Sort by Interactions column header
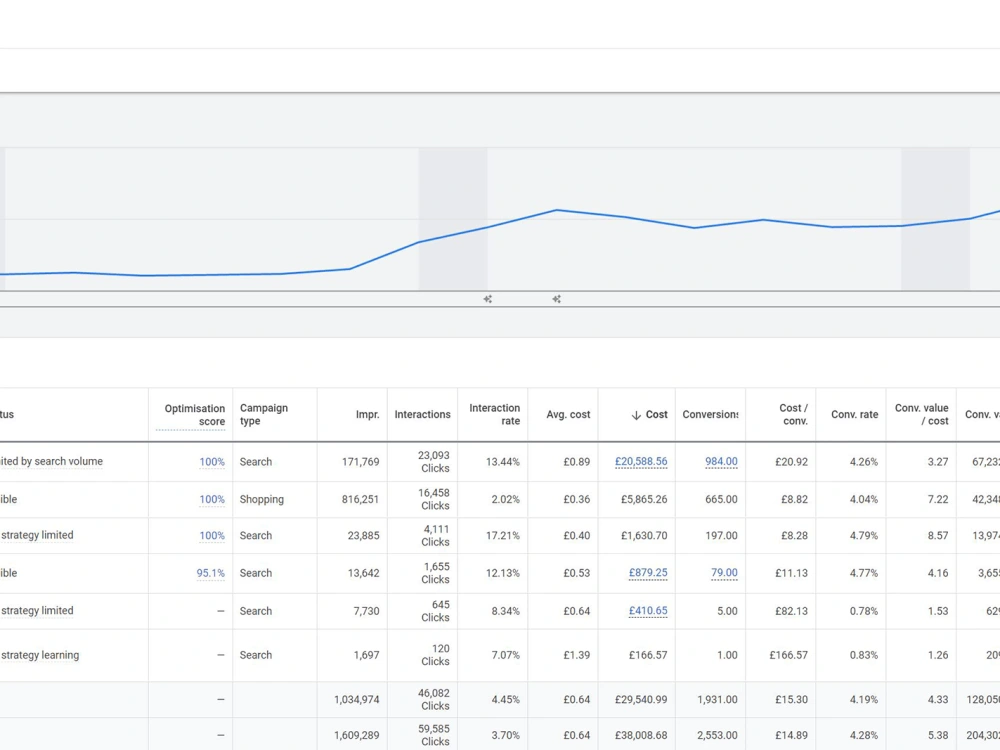1000x750 pixels. click(422, 415)
